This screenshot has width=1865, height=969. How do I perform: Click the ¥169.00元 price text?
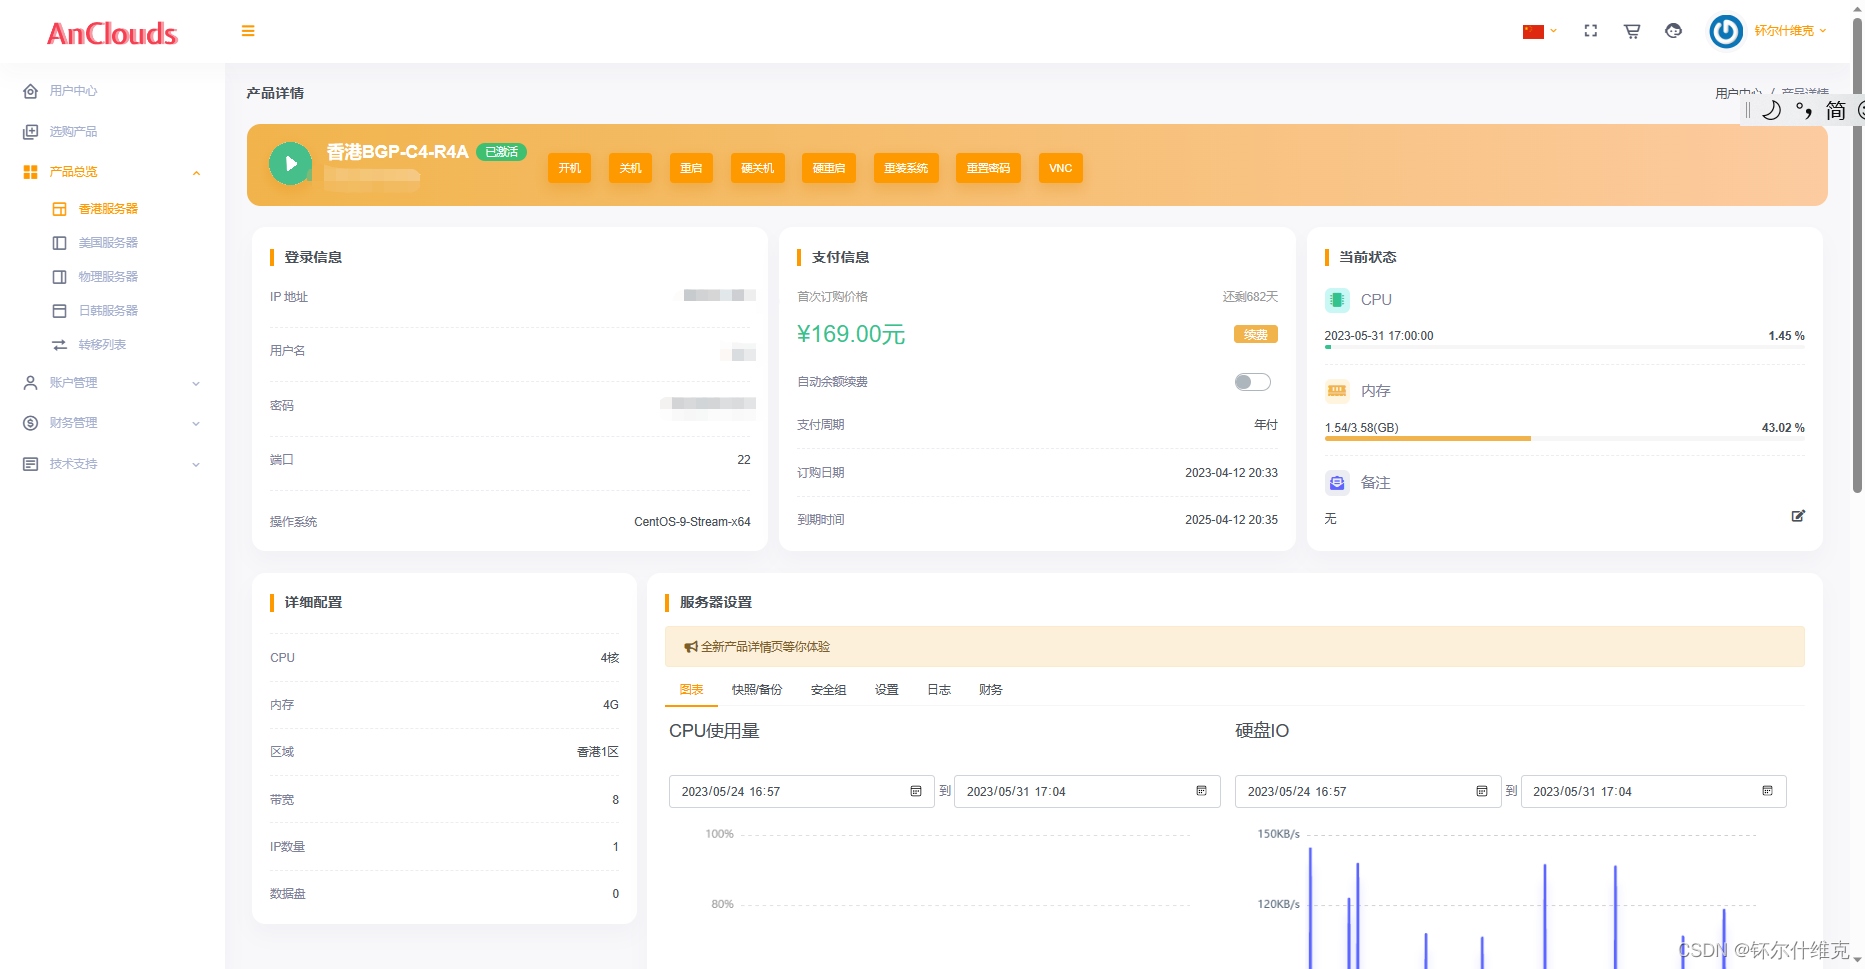click(x=851, y=334)
